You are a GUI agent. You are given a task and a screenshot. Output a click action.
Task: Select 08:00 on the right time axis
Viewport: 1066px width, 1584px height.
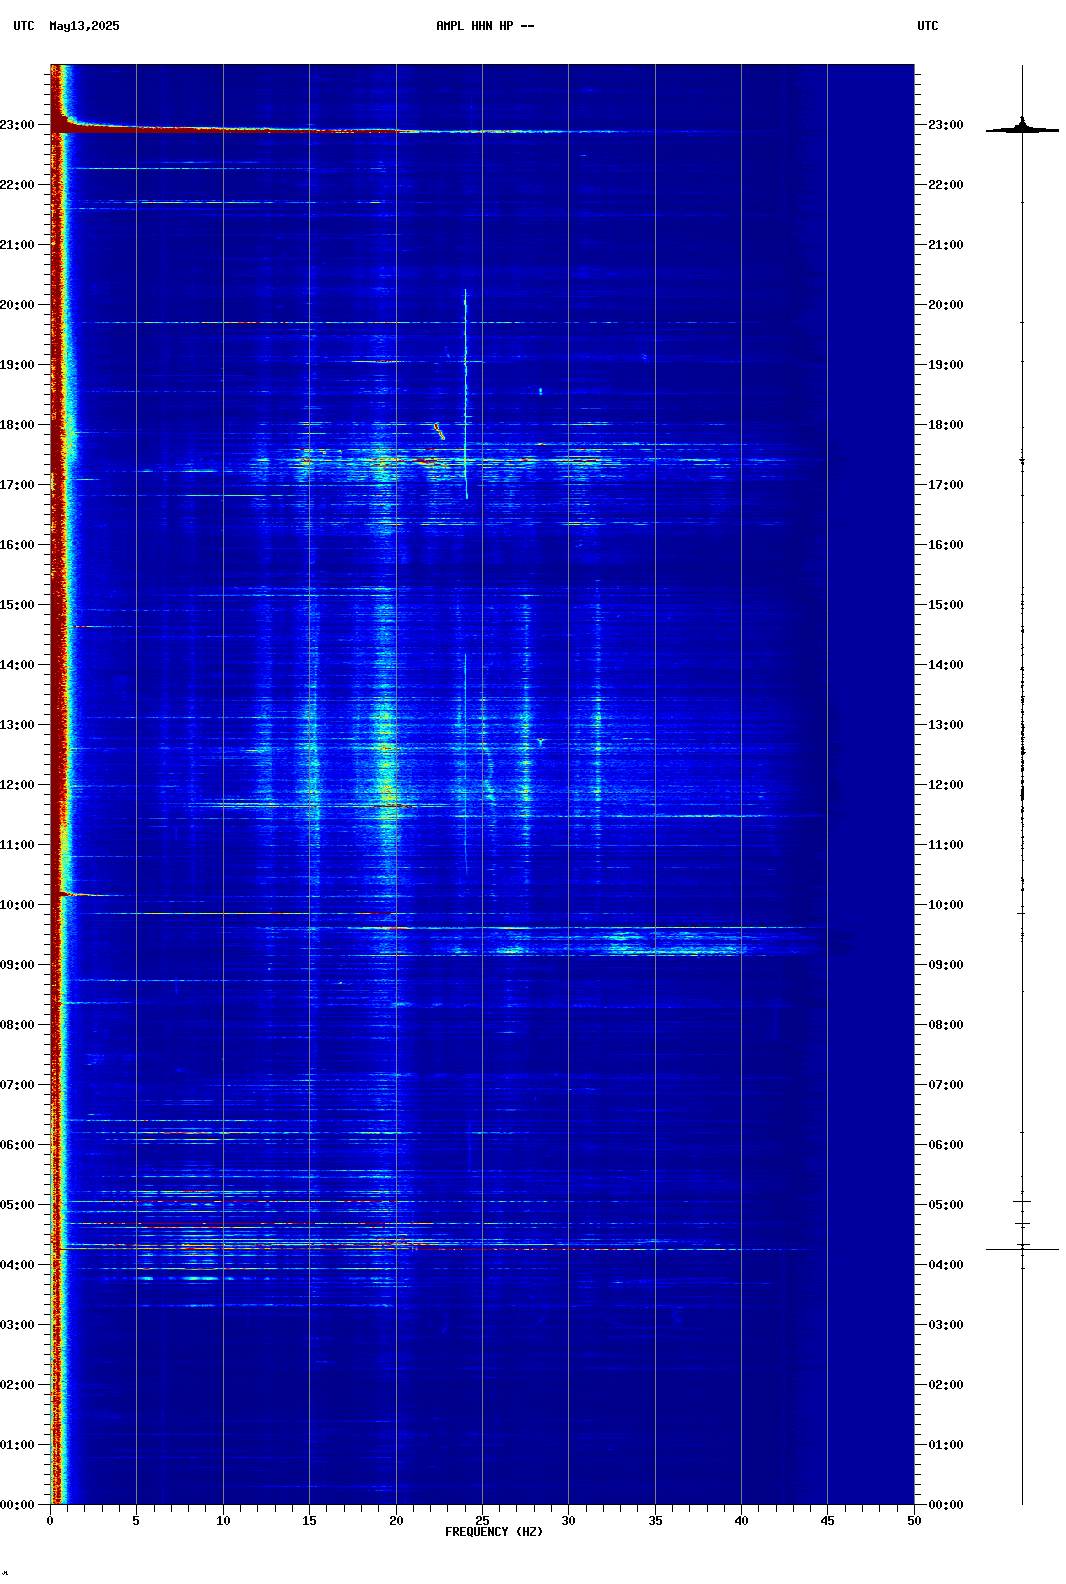pos(946,1025)
